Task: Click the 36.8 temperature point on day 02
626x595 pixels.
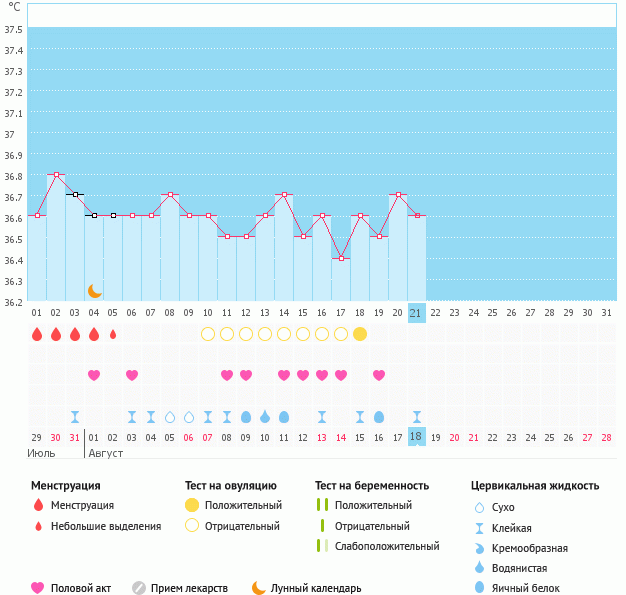Action: [56, 174]
